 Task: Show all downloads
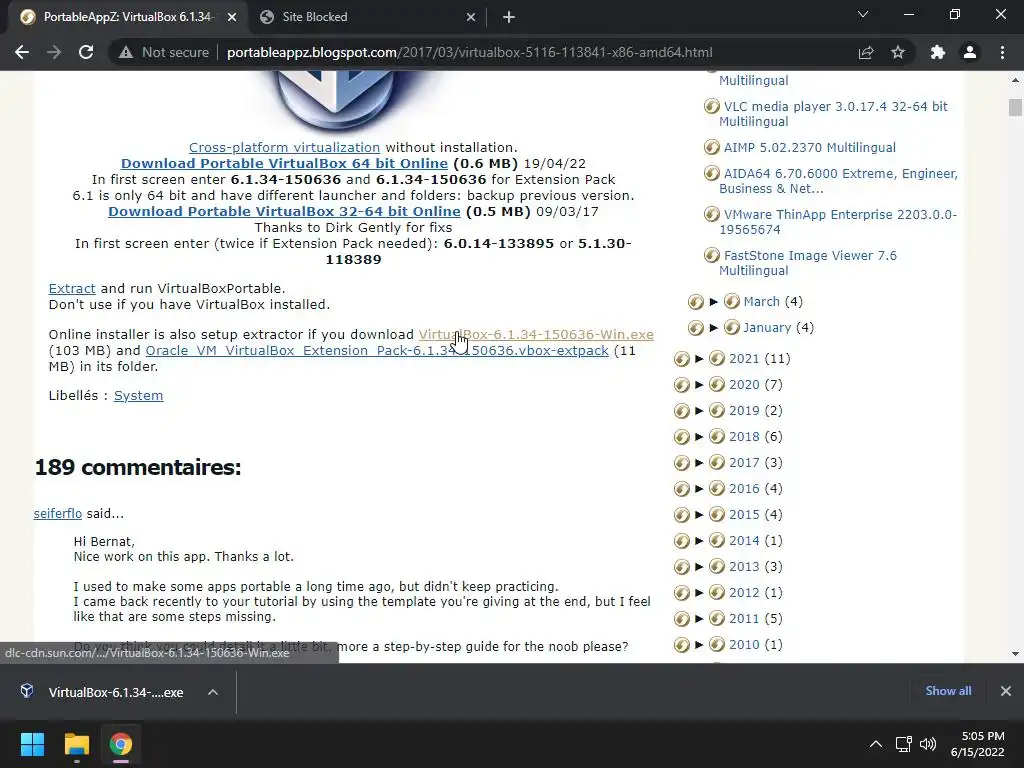pyautogui.click(x=948, y=691)
